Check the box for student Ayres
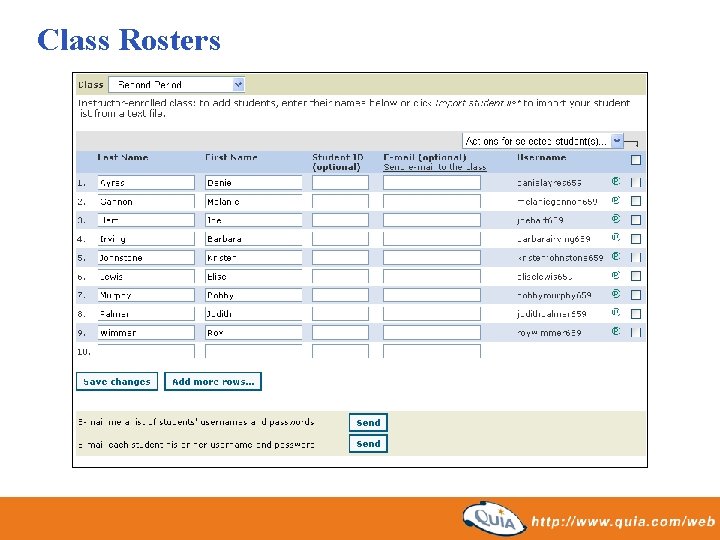This screenshot has height=540, width=720. 636,182
